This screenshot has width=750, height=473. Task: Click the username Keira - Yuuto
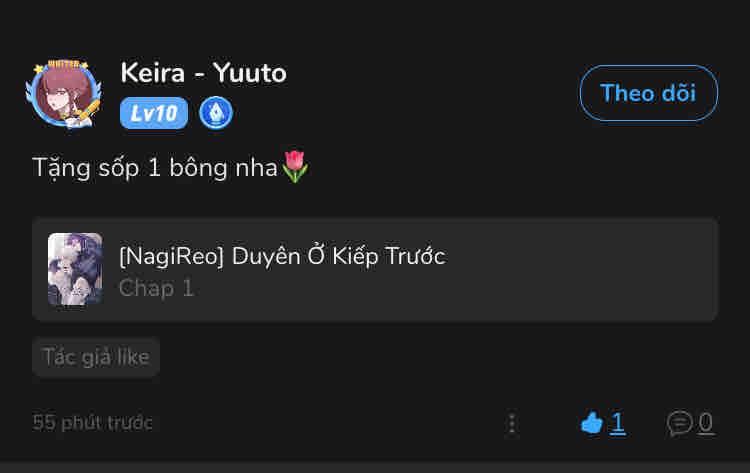click(x=203, y=73)
